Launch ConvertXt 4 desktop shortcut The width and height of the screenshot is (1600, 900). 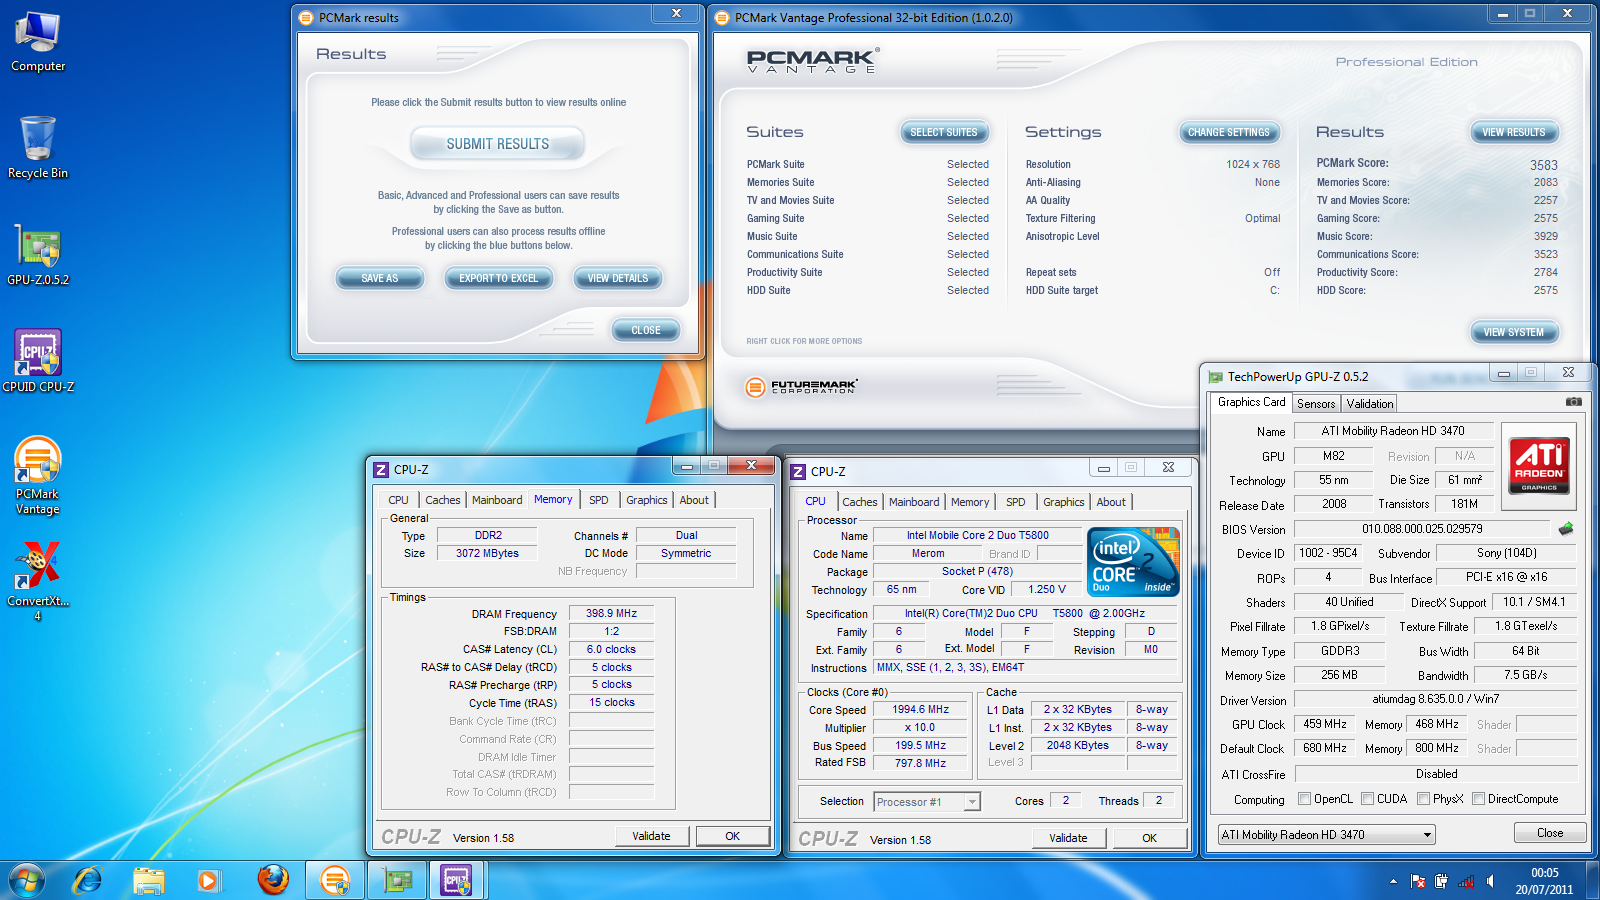pos(38,582)
